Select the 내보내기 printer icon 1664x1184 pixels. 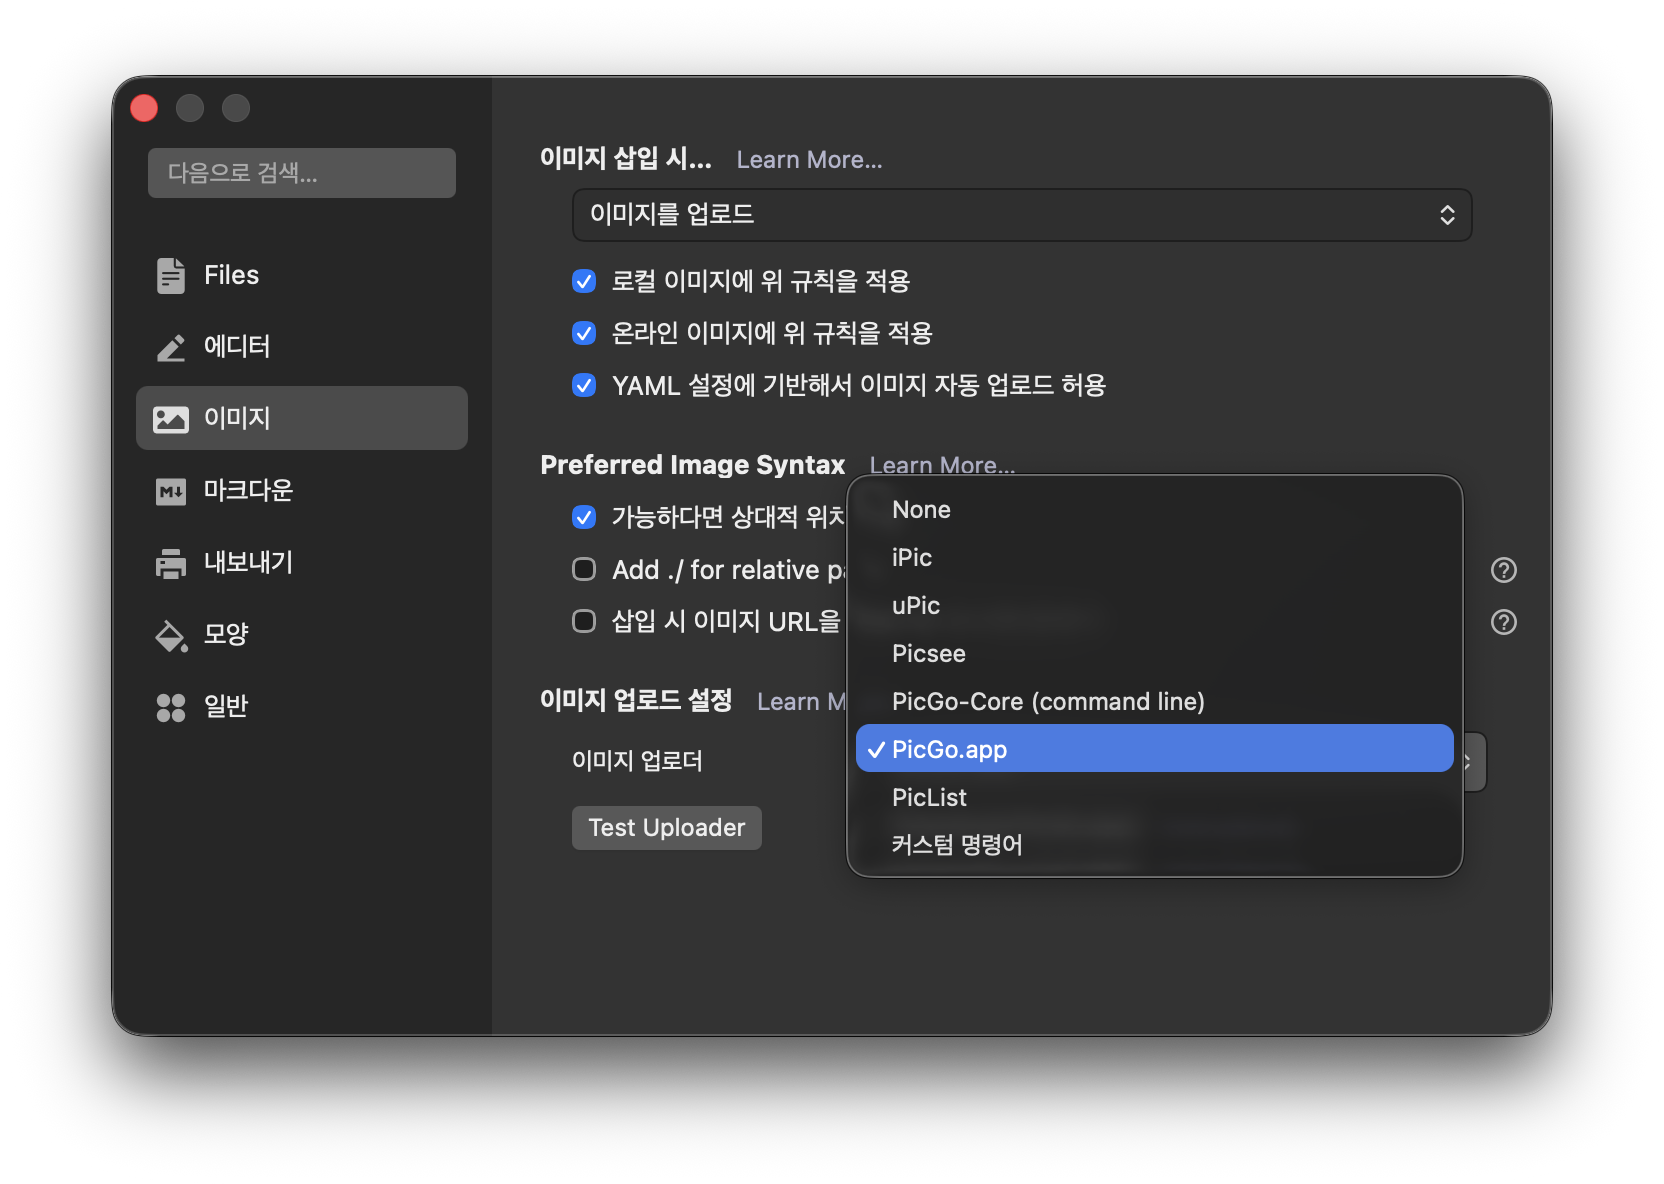point(170,563)
